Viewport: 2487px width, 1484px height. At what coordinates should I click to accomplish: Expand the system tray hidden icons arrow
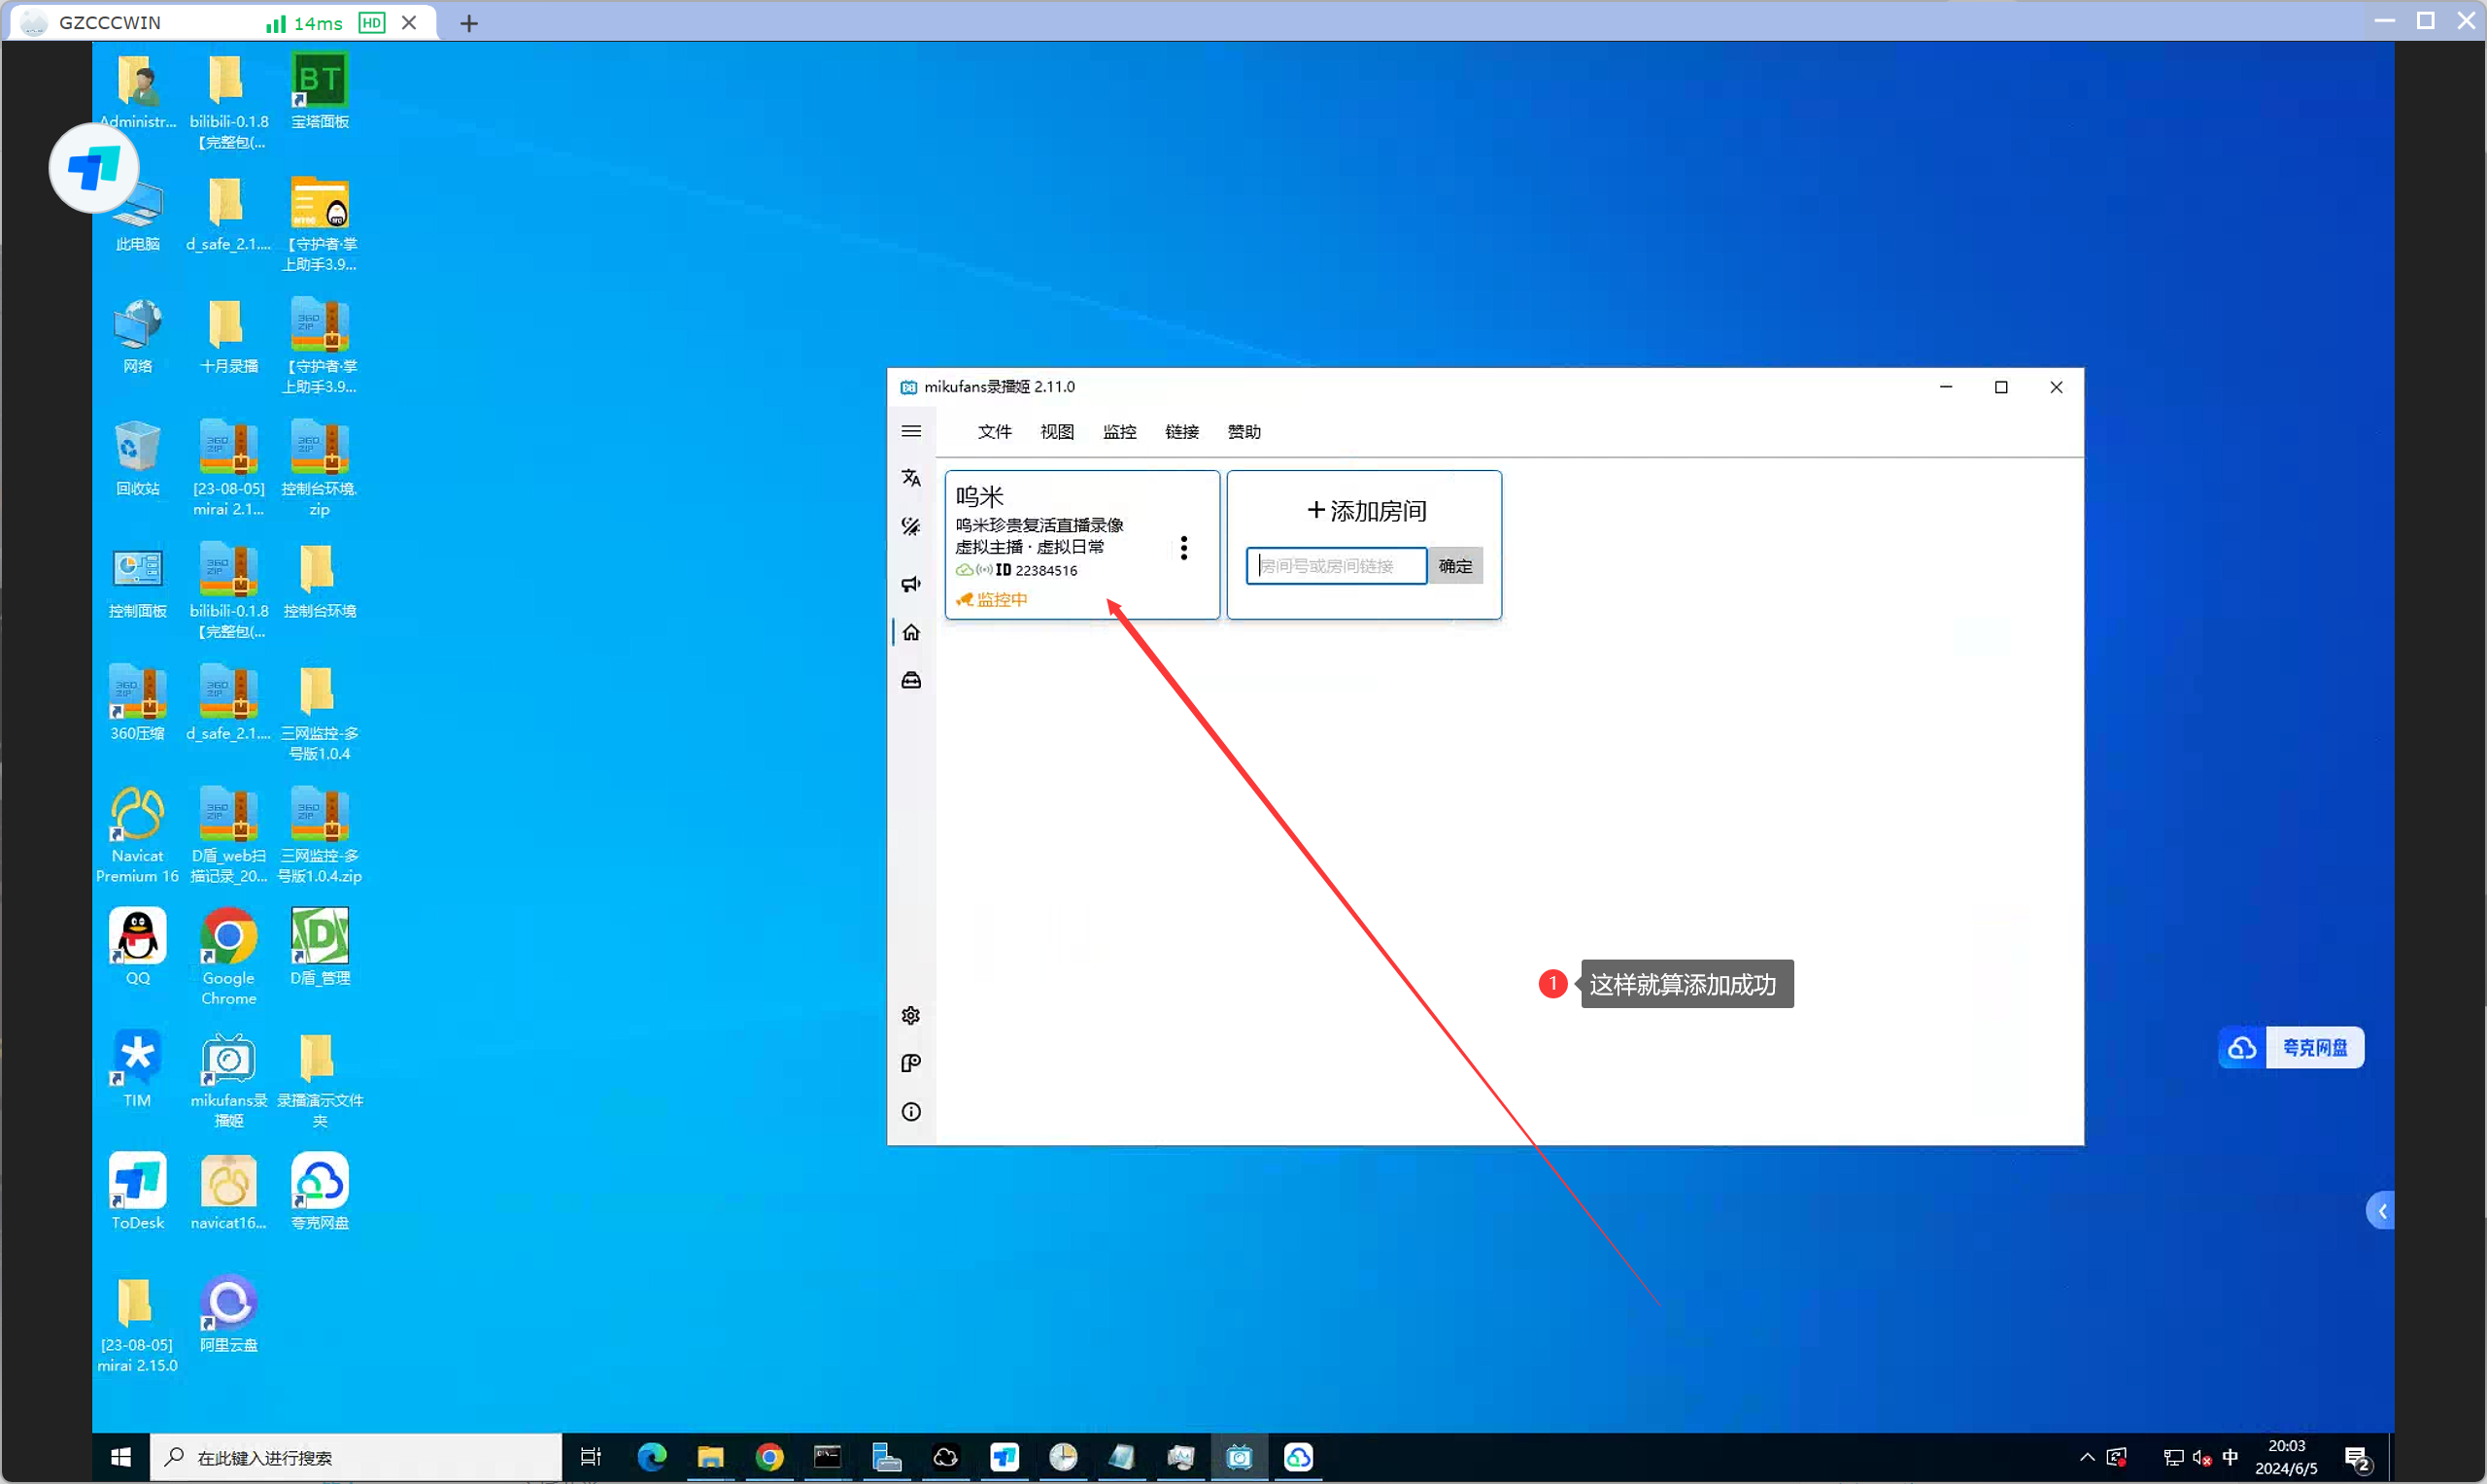[x=2086, y=1457]
